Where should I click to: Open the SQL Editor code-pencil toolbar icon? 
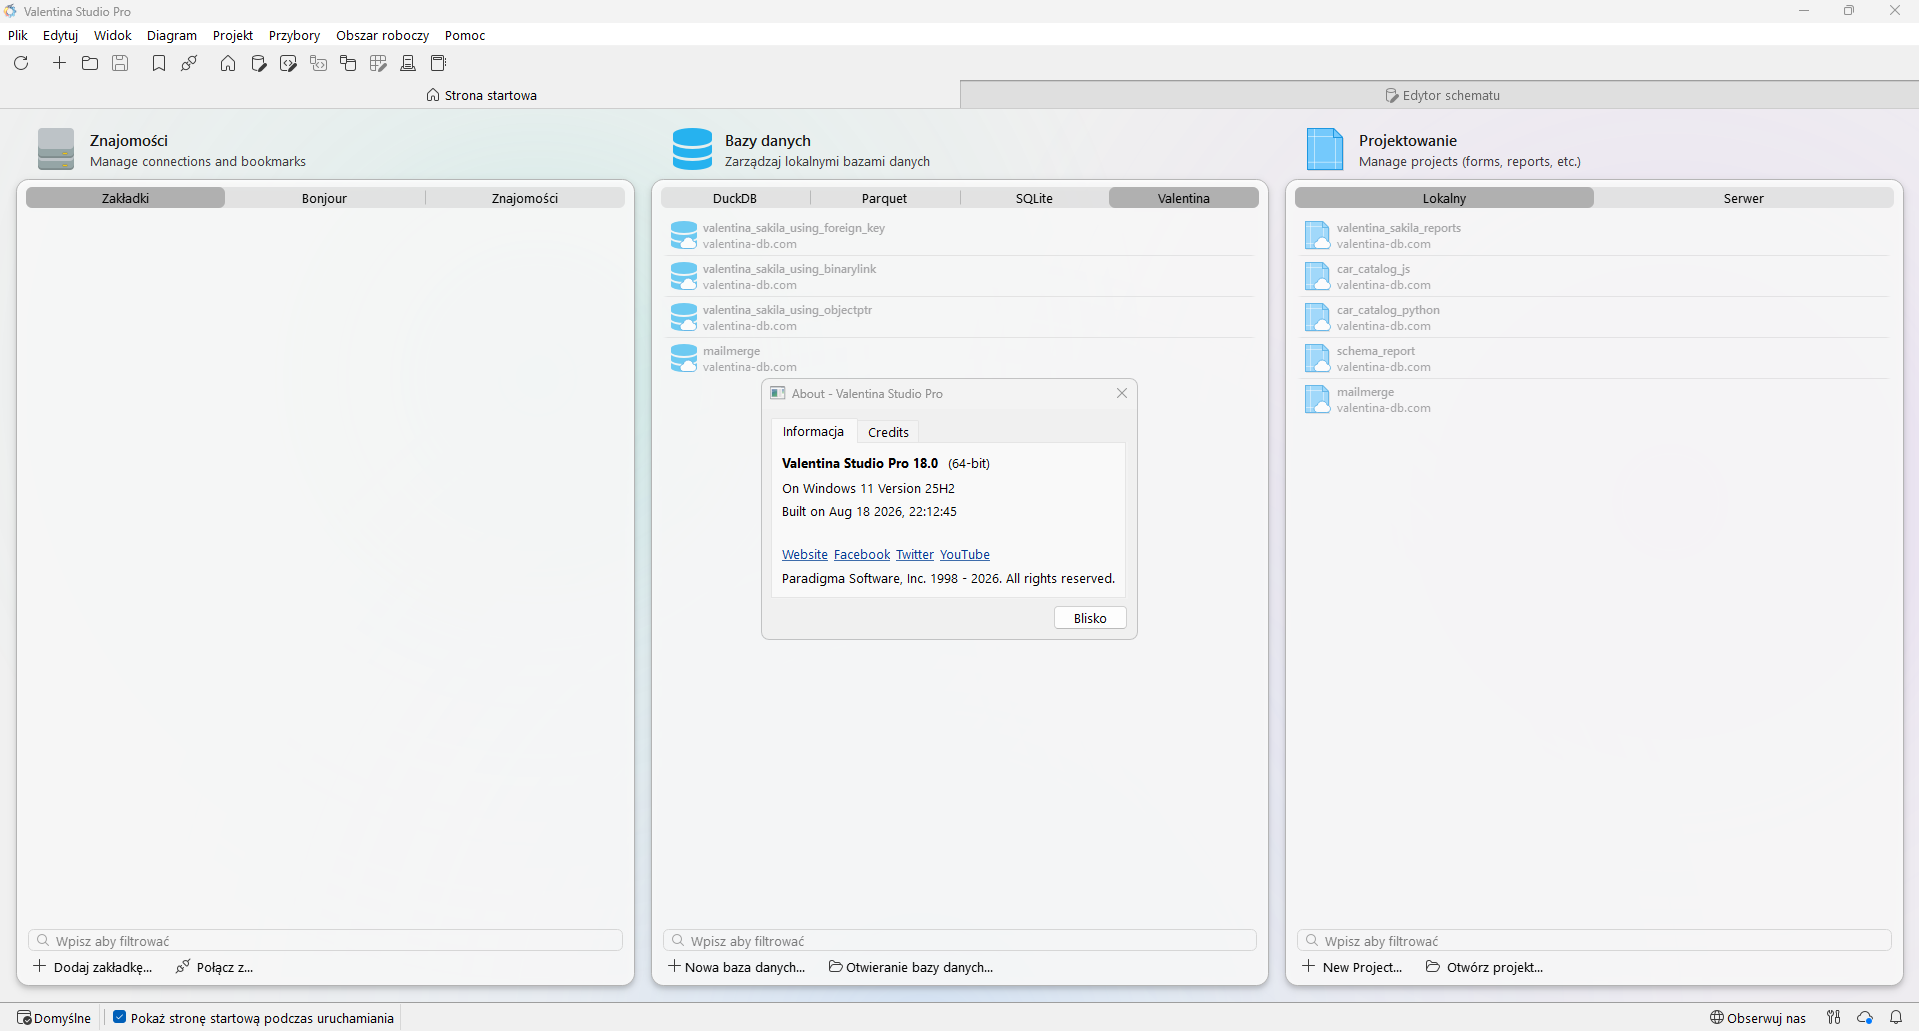(289, 63)
